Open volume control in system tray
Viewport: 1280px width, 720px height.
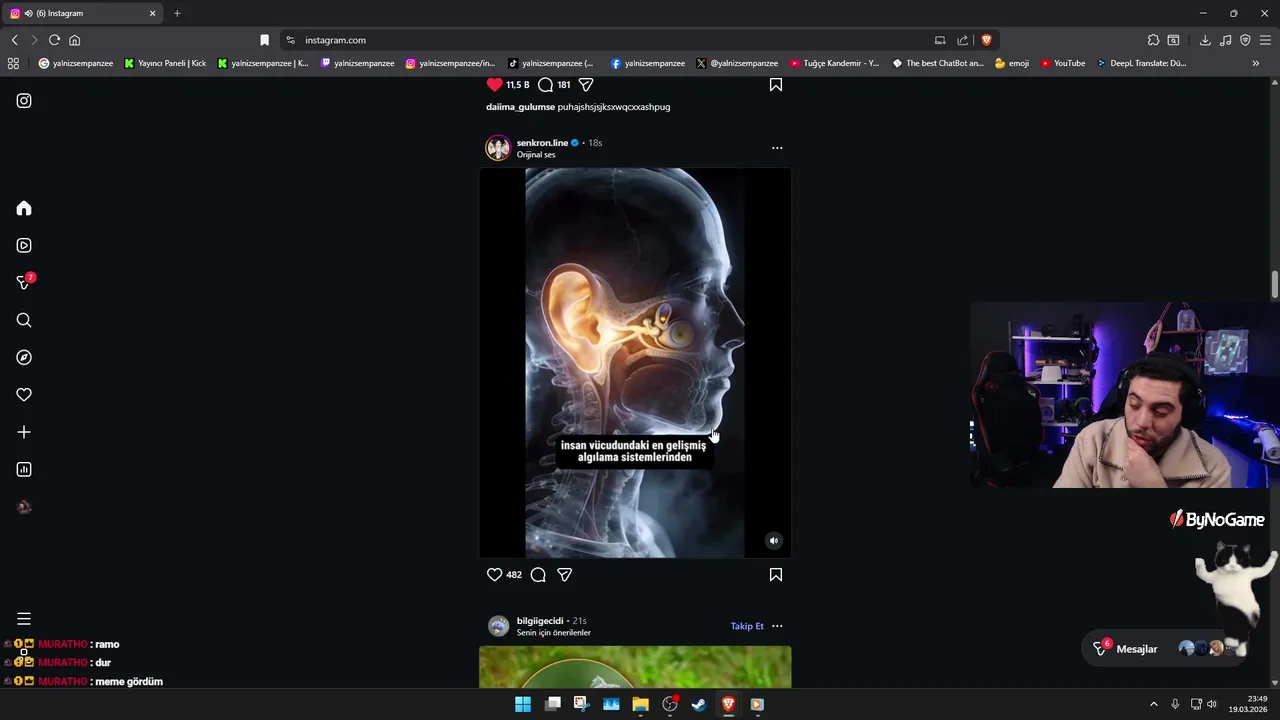[1212, 704]
